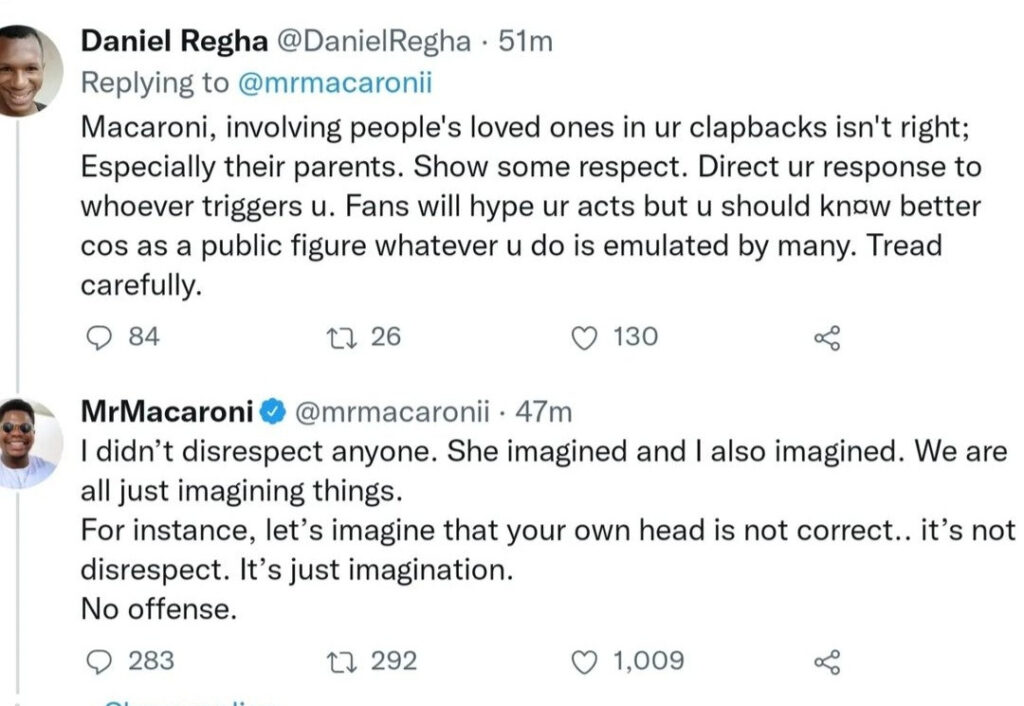The image size is (1024, 706).
Task: Like MrMacaroni's tweet with heart icon
Action: [583, 661]
